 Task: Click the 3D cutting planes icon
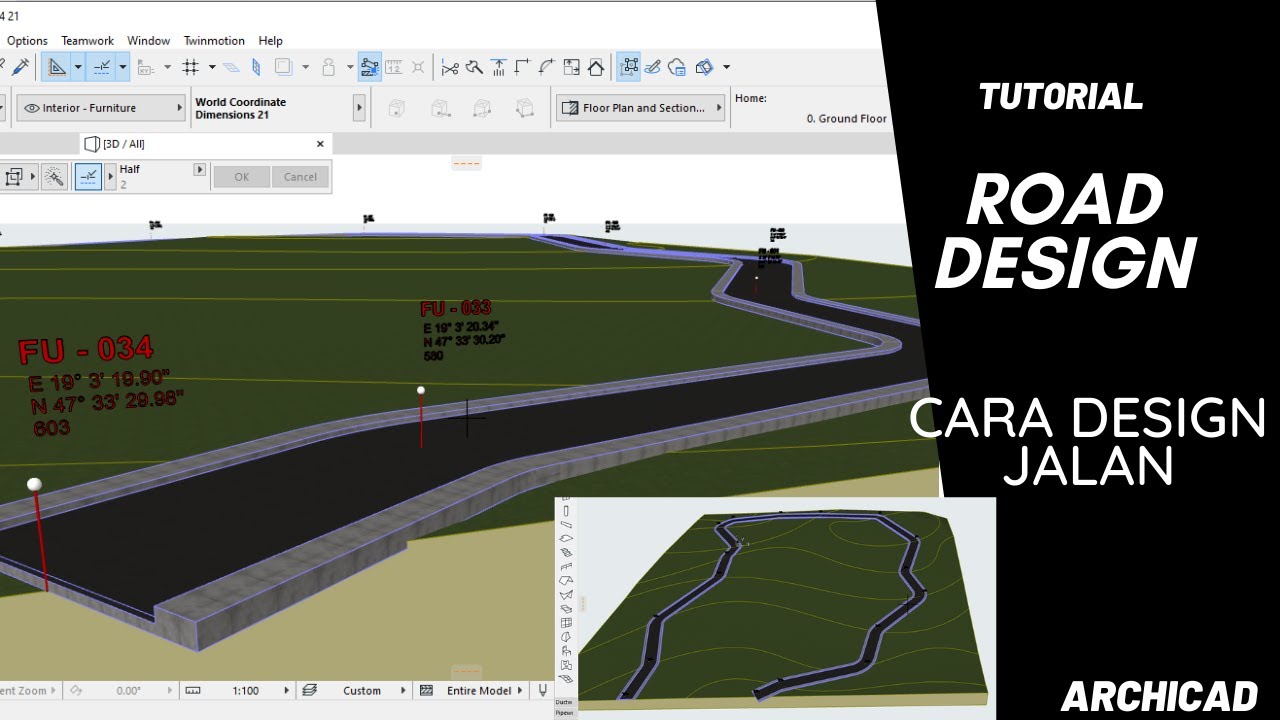[x=704, y=67]
